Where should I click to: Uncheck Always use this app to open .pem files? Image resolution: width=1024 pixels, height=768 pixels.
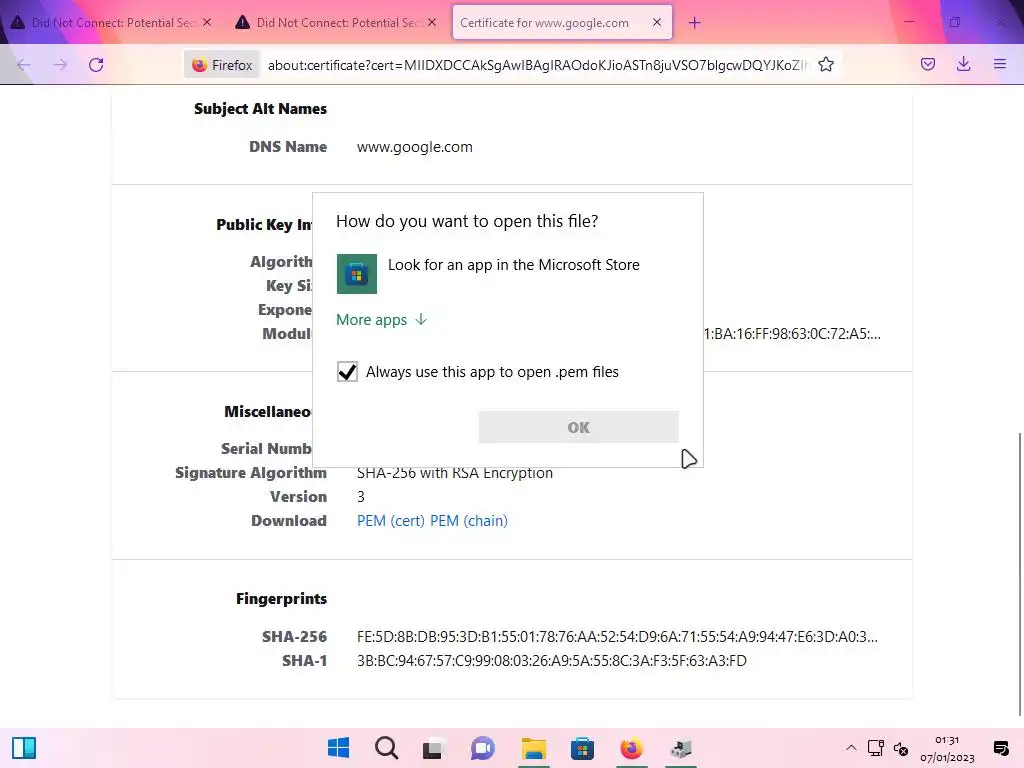click(347, 372)
